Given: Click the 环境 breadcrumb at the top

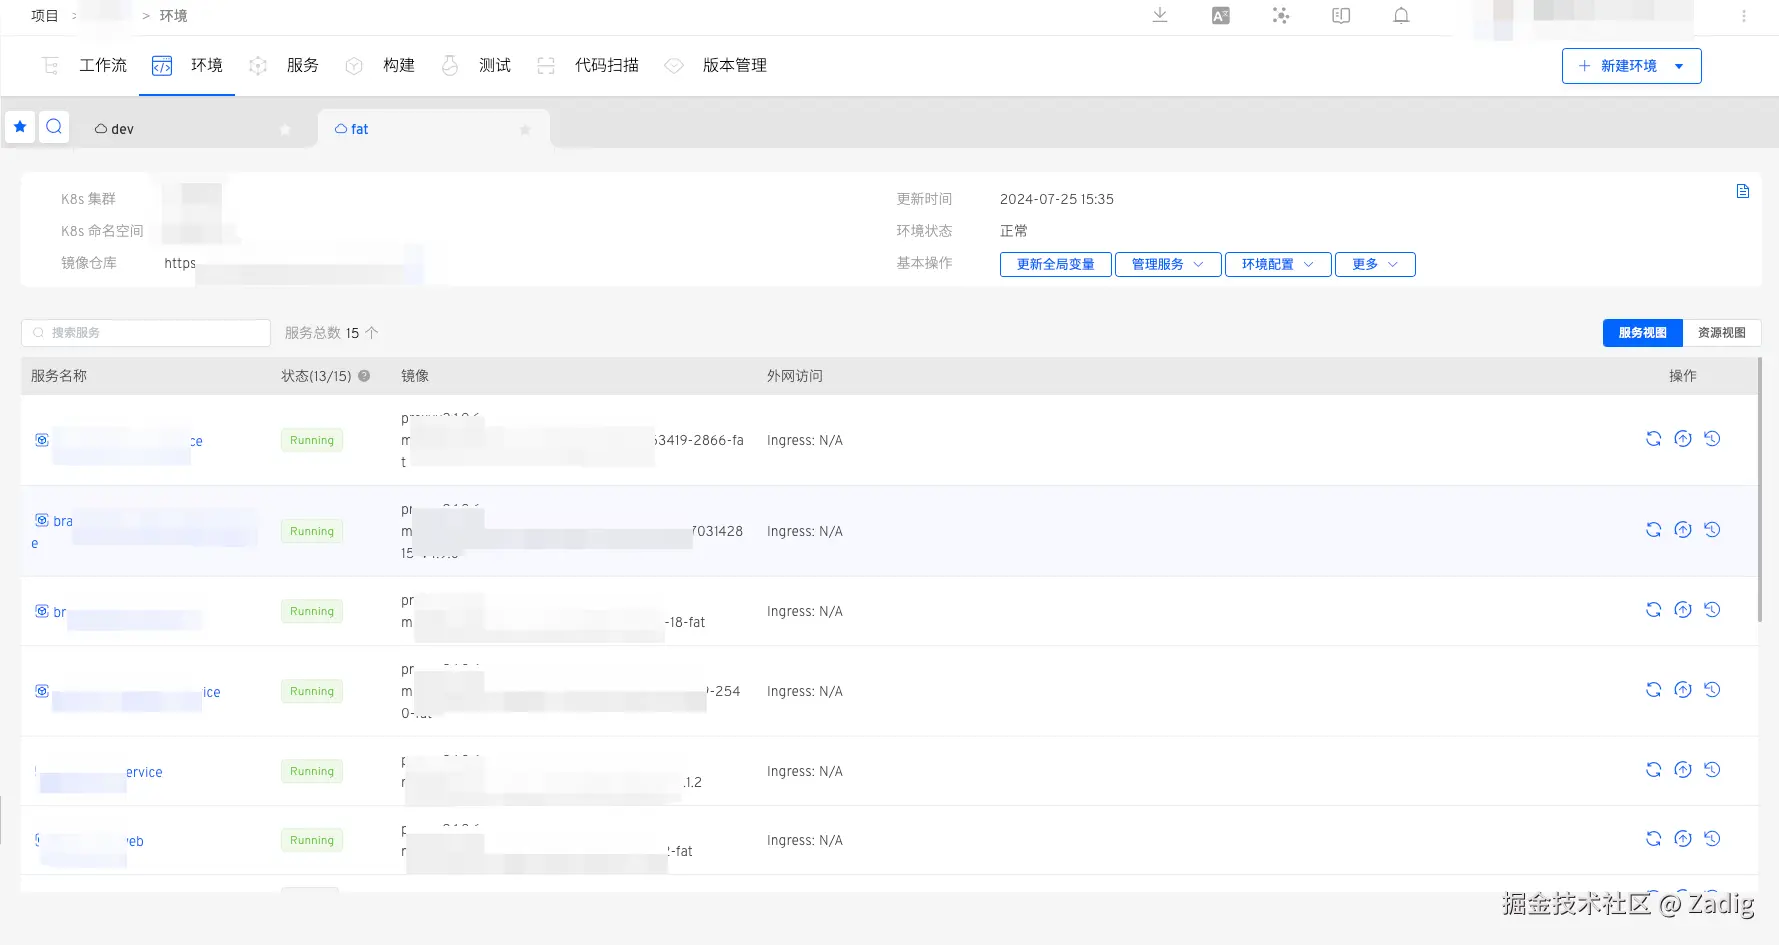Looking at the screenshot, I should click(174, 16).
